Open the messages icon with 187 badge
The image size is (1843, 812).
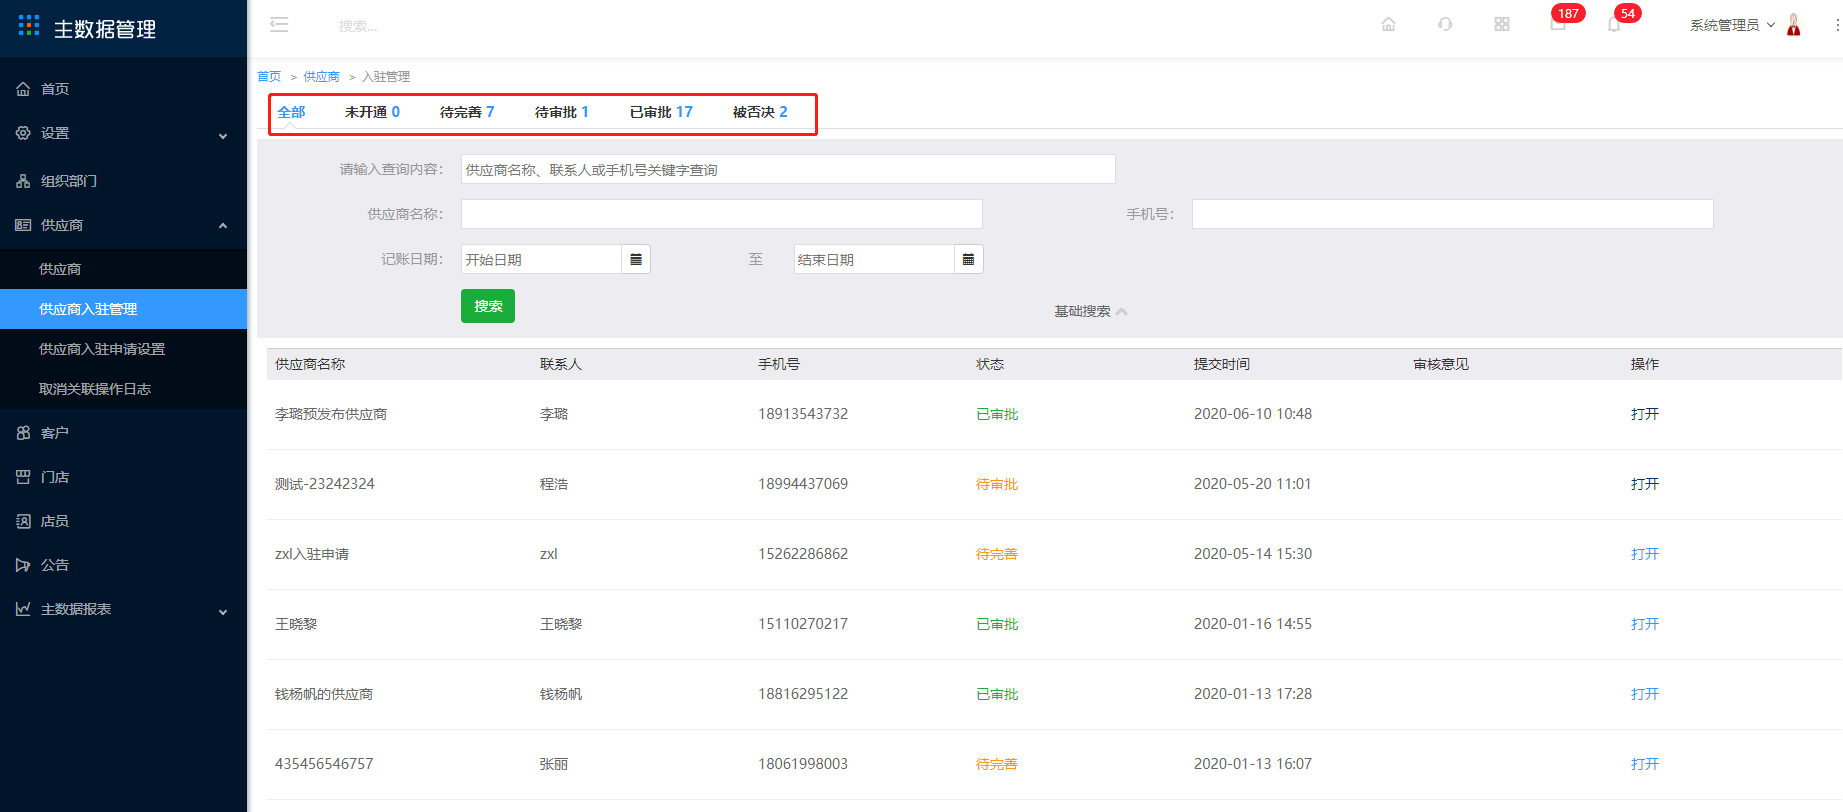click(1558, 25)
